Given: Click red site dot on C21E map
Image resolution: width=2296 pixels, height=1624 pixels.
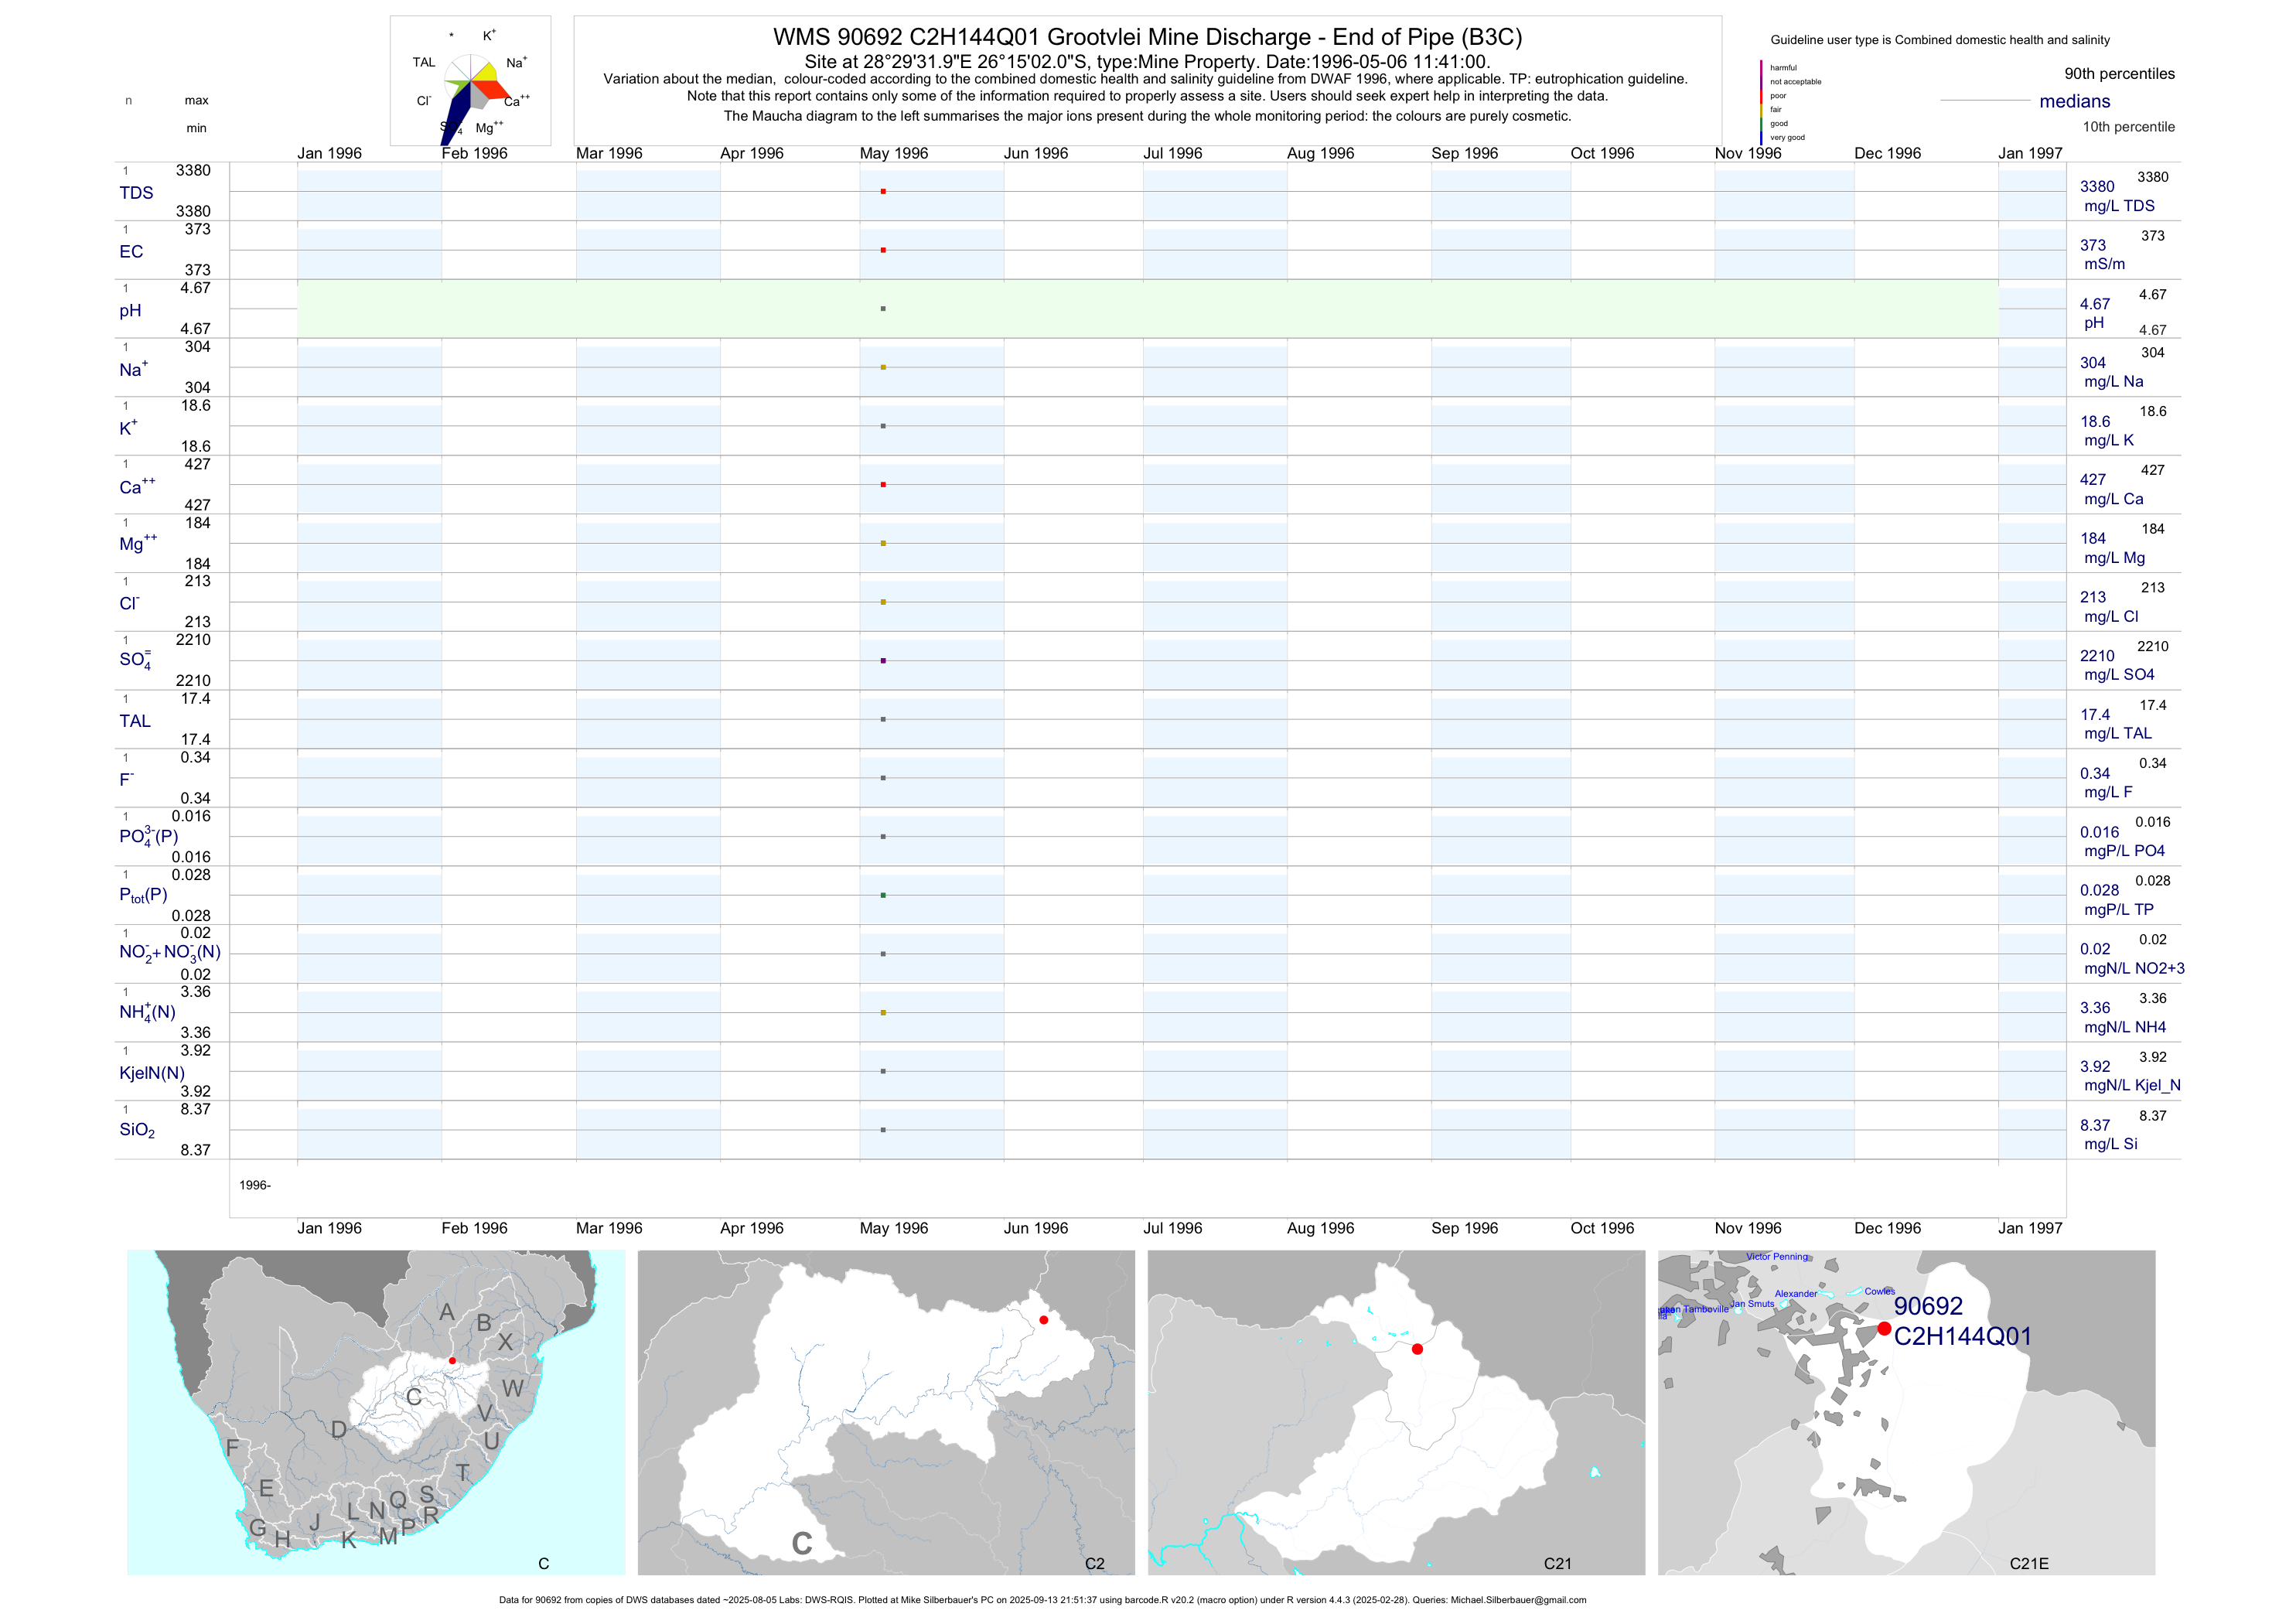Looking at the screenshot, I should click(x=1884, y=1329).
